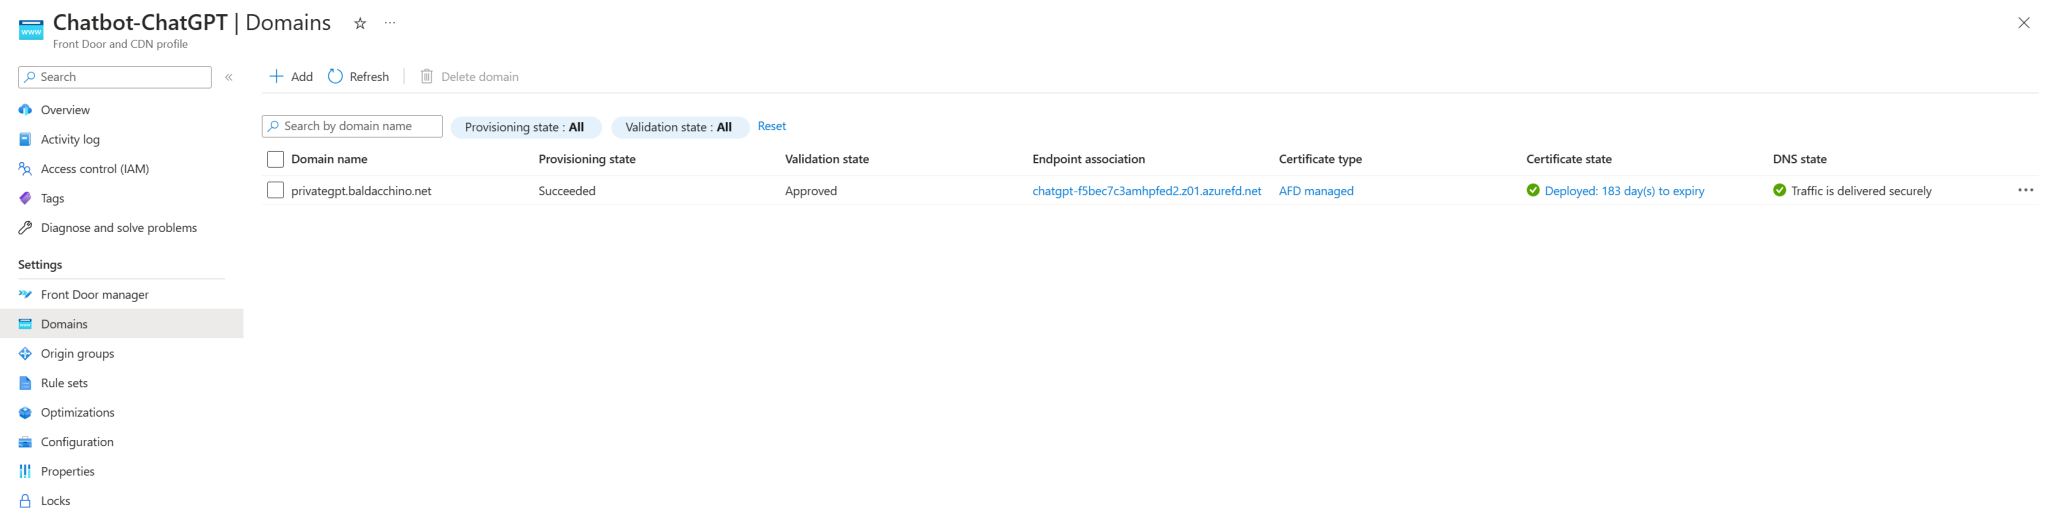The height and width of the screenshot is (521, 2048).
Task: Click the Locks padlock icon
Action: click(x=25, y=501)
